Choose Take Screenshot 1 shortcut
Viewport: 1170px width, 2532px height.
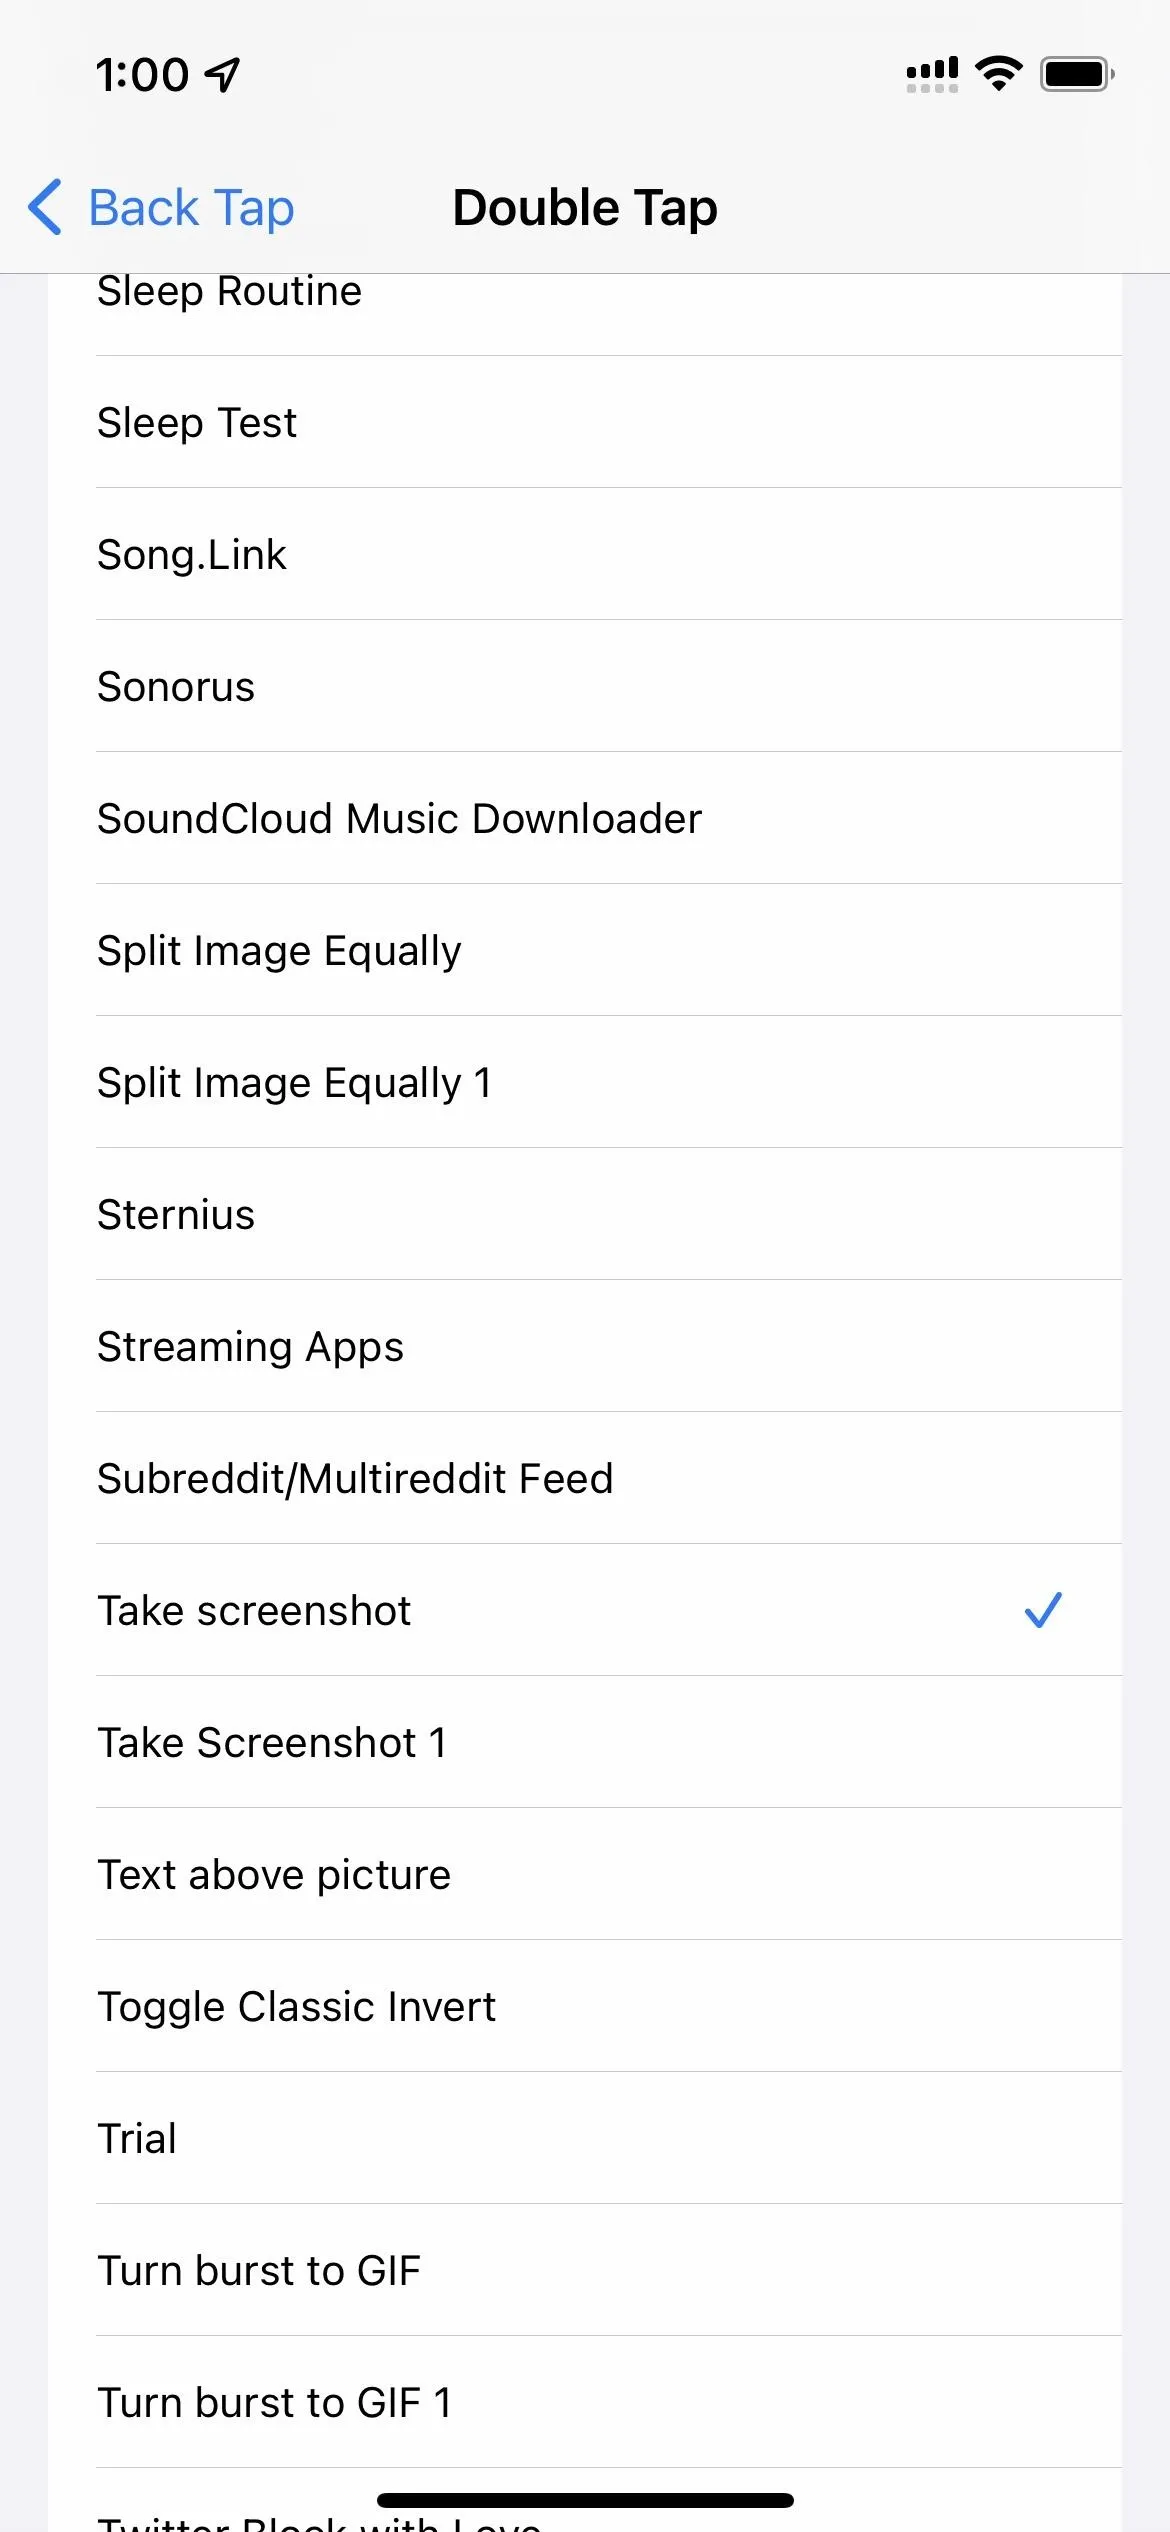(585, 1742)
